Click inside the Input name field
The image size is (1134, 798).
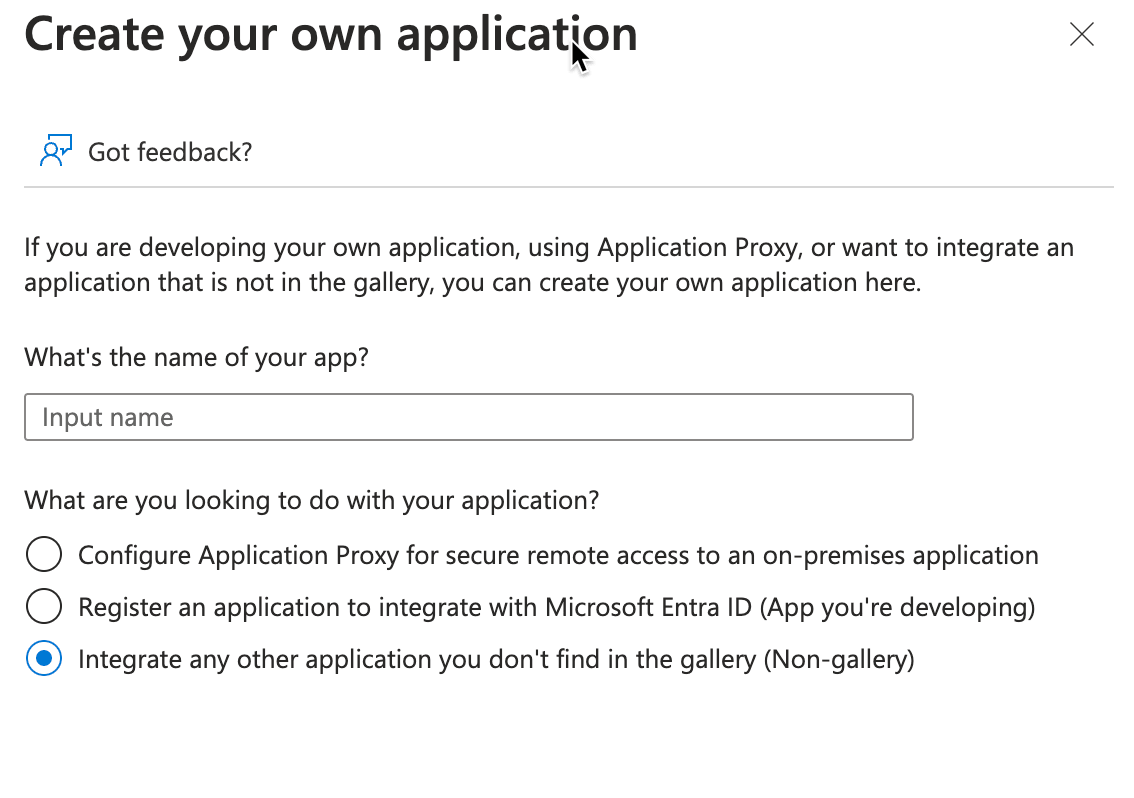468,417
